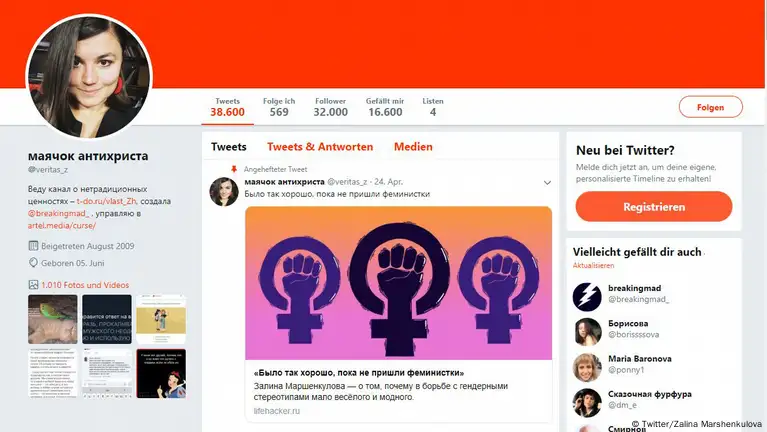
Task: Open the 1.010 Fotos und Videos link
Action: [x=85, y=285]
